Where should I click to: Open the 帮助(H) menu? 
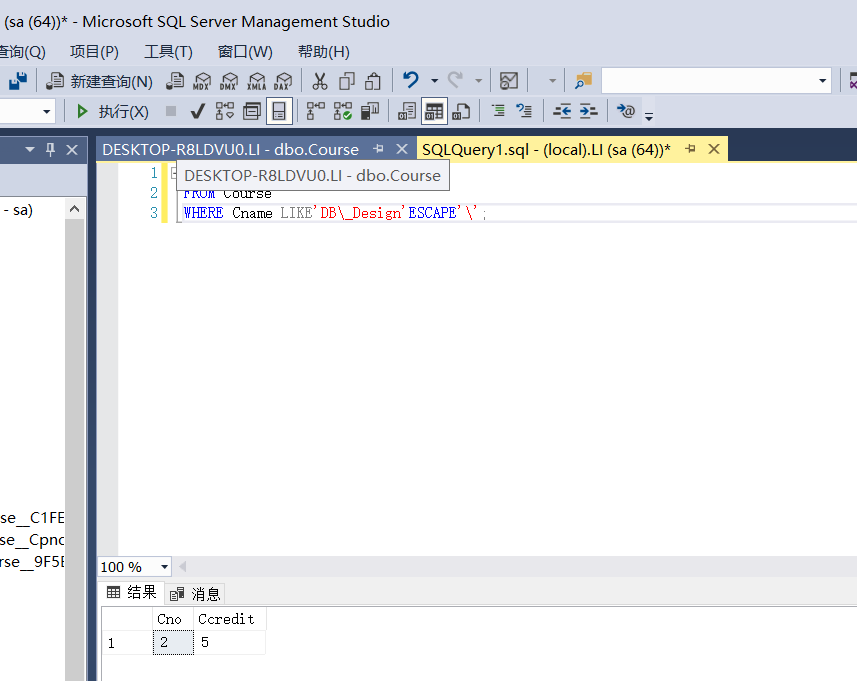(324, 52)
